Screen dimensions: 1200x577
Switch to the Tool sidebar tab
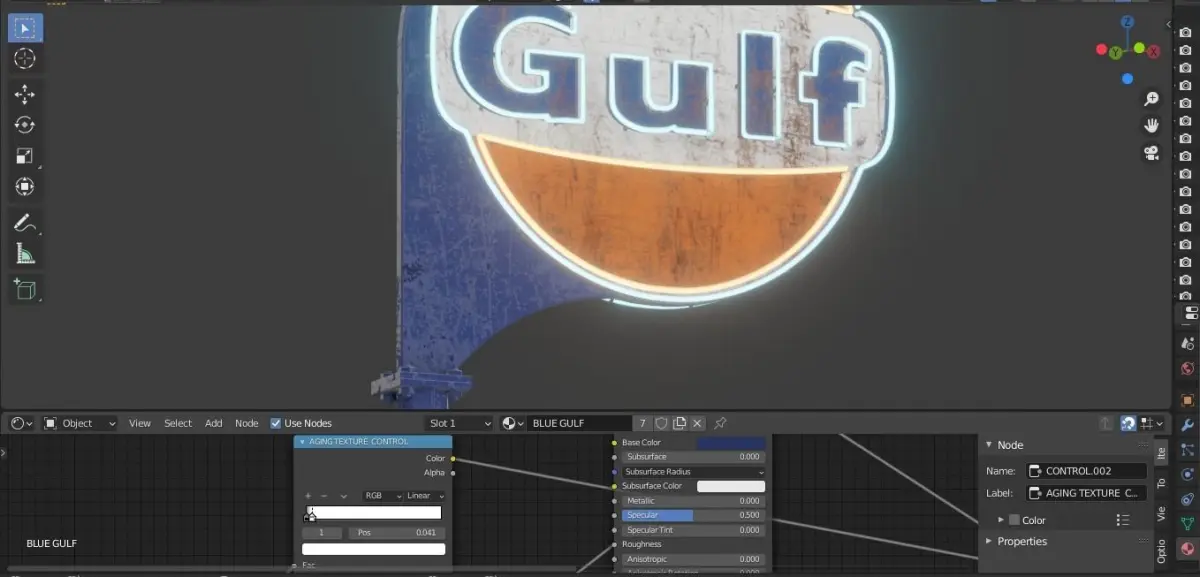tap(1161, 482)
